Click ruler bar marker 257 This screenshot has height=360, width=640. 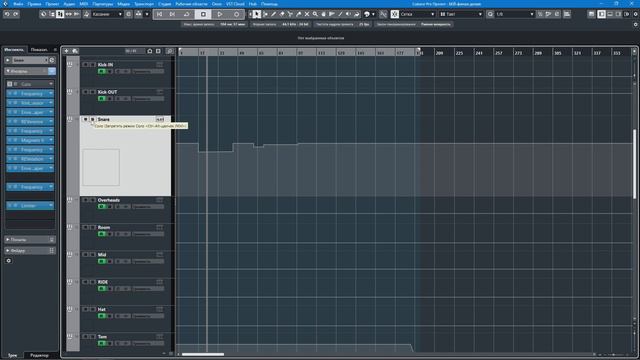pyautogui.click(x=499, y=53)
